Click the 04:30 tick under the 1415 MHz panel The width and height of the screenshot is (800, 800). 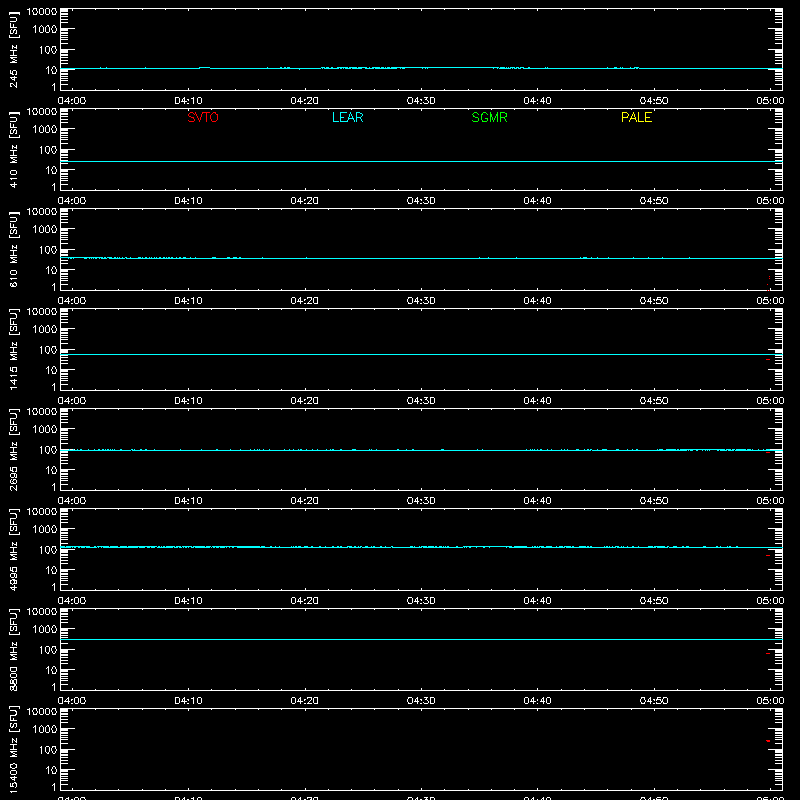click(421, 401)
